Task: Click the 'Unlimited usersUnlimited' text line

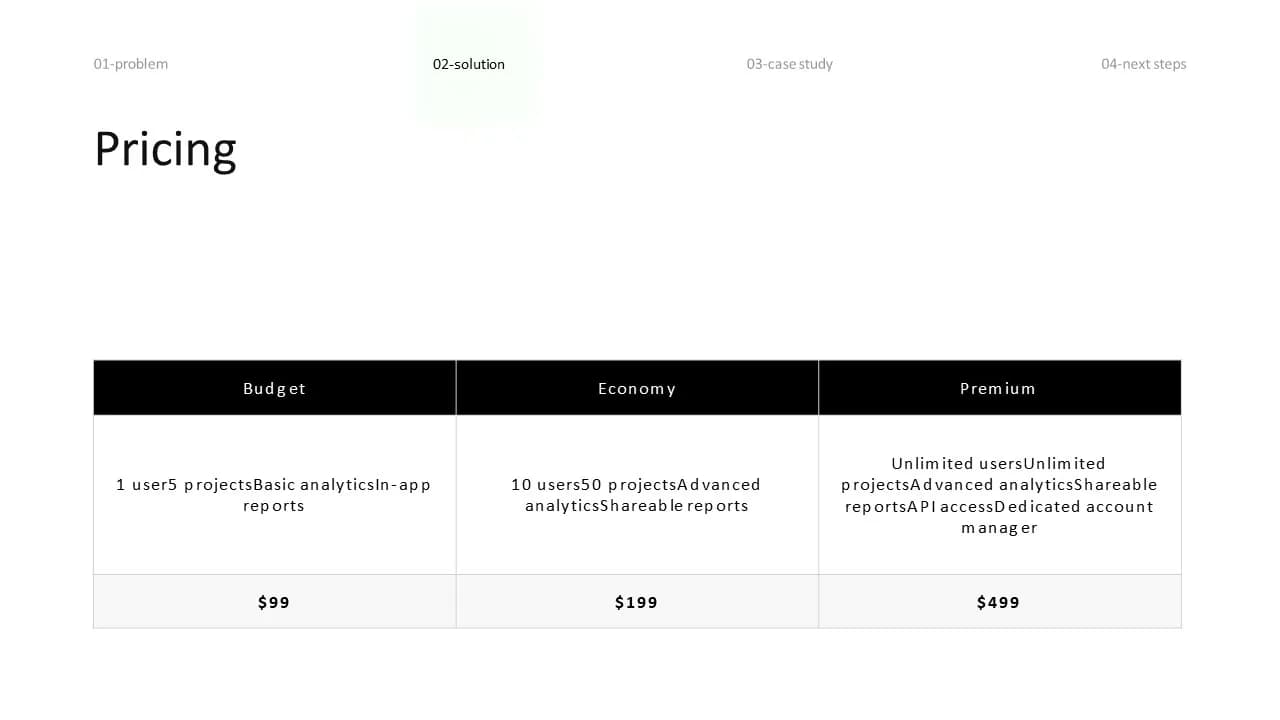Action: 999,464
